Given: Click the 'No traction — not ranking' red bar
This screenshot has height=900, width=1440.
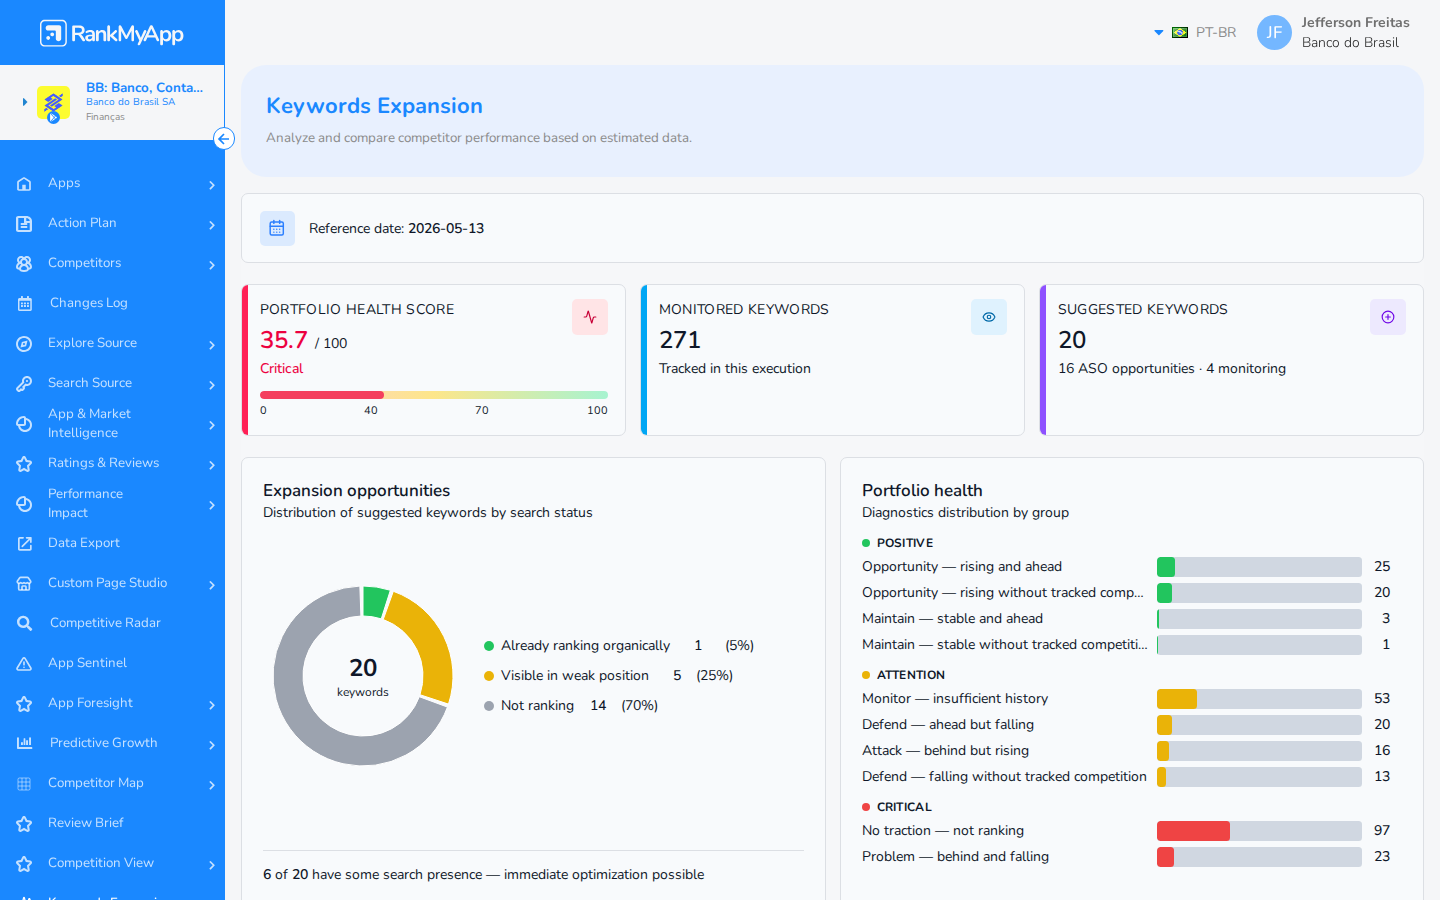Looking at the screenshot, I should pos(1193,831).
